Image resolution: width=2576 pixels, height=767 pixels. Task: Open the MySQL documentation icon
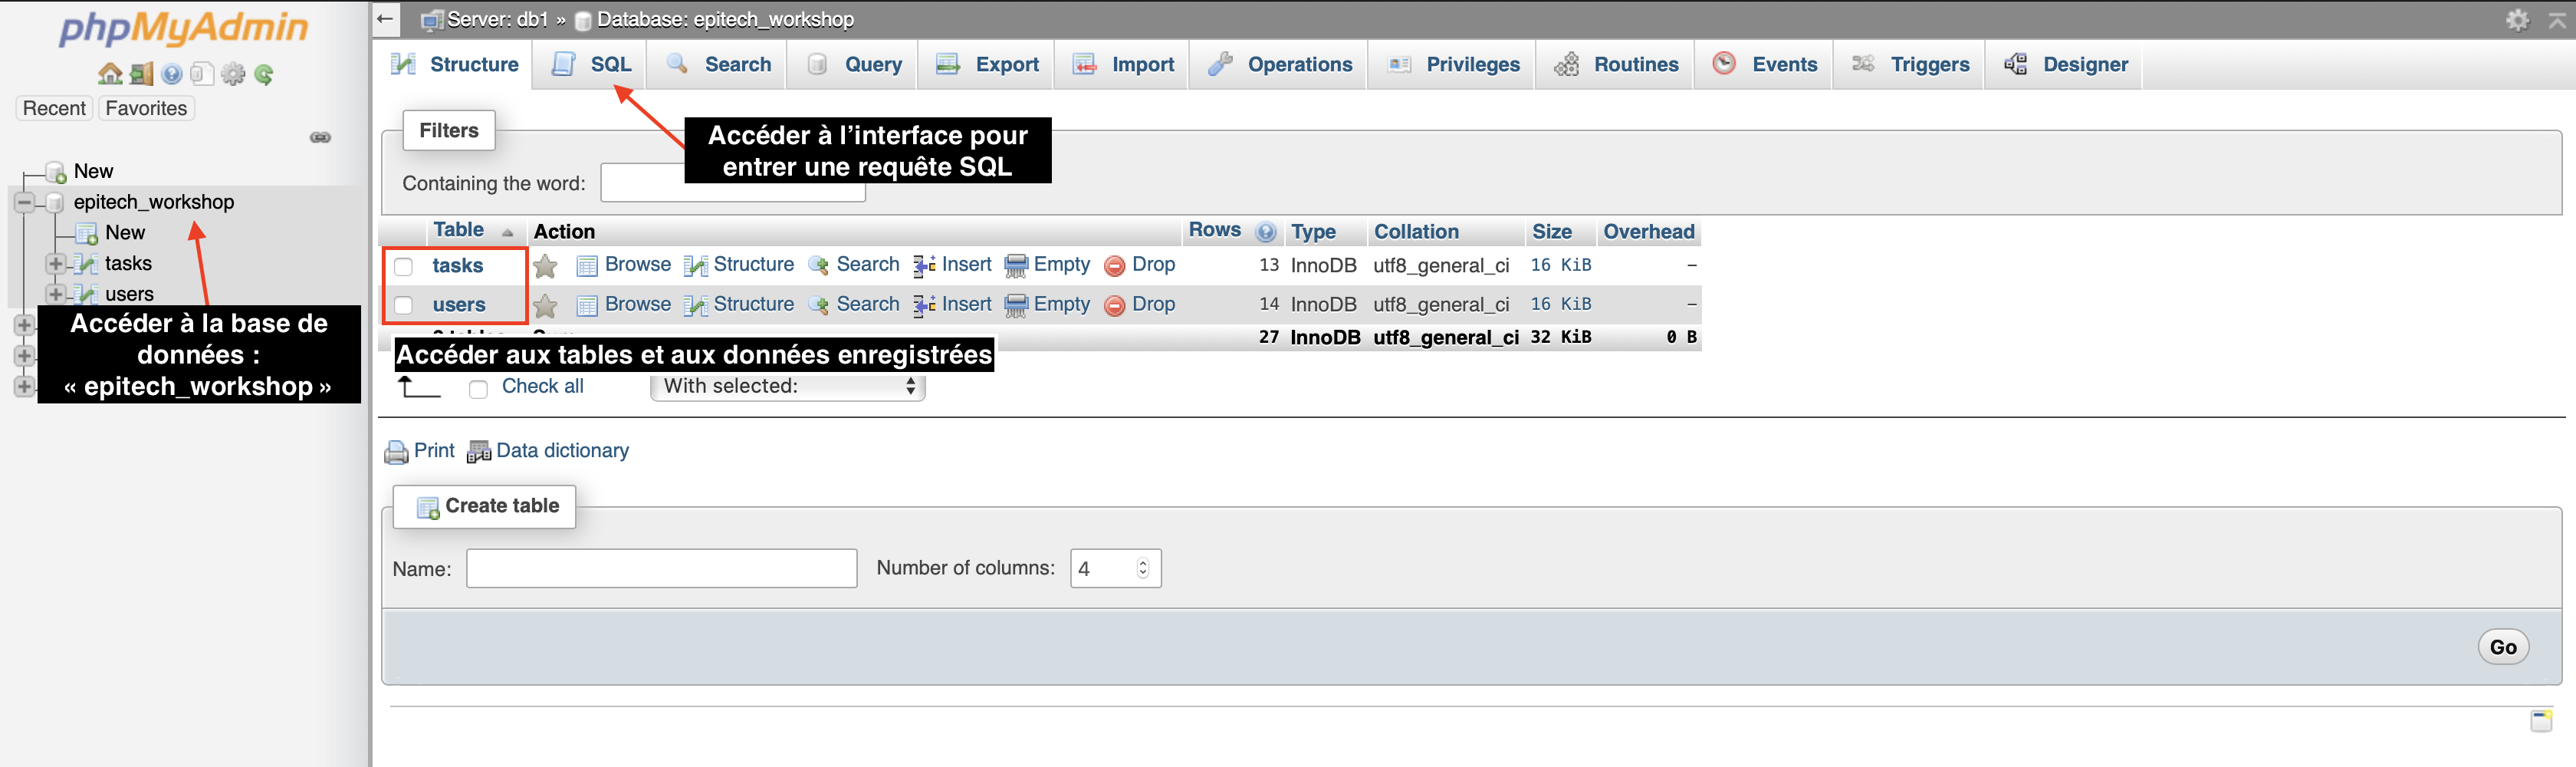point(202,74)
